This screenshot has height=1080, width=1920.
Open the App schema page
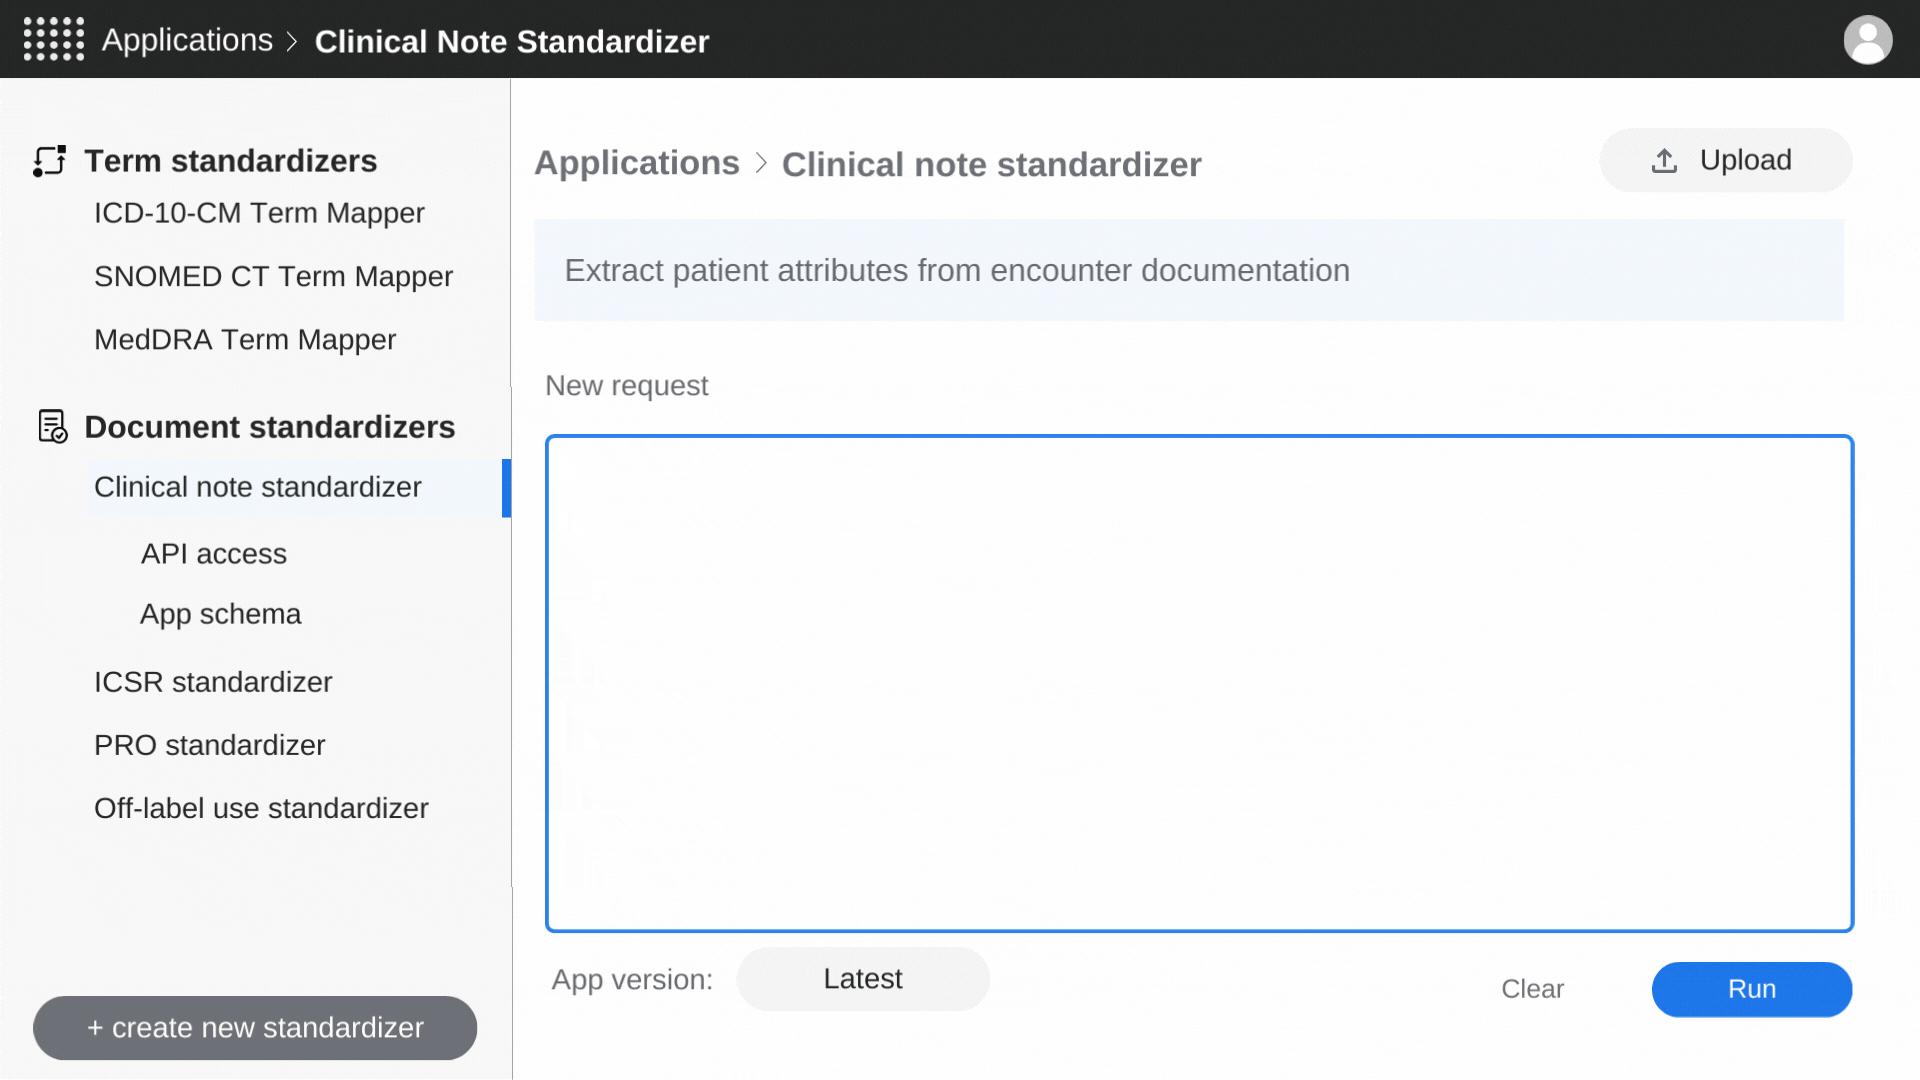(220, 613)
